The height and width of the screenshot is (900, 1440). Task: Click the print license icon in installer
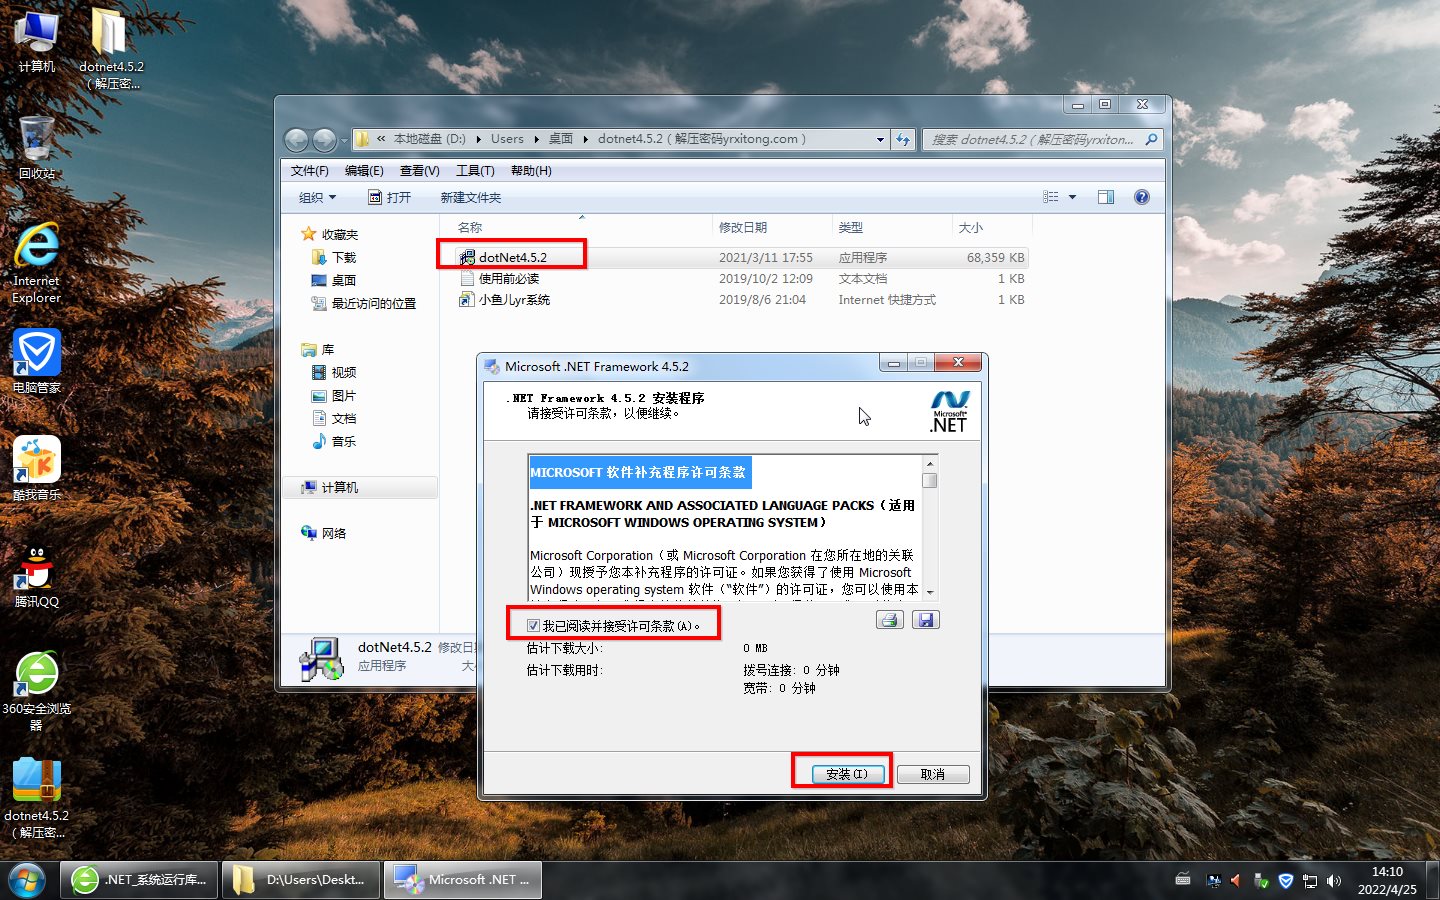[889, 620]
